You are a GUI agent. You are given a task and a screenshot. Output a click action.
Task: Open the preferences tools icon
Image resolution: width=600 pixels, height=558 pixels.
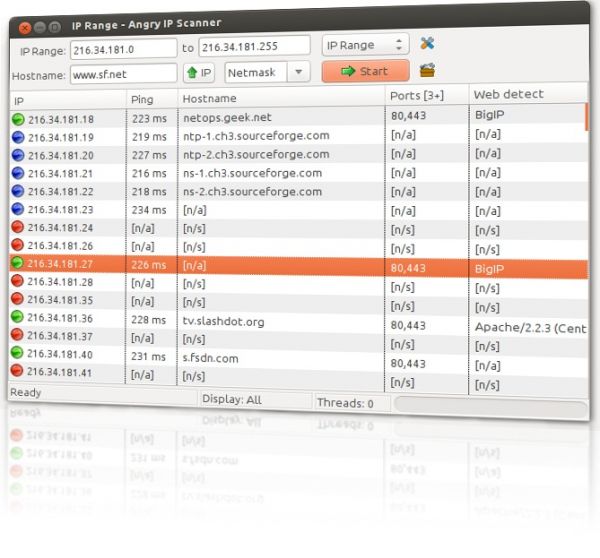coord(427,44)
